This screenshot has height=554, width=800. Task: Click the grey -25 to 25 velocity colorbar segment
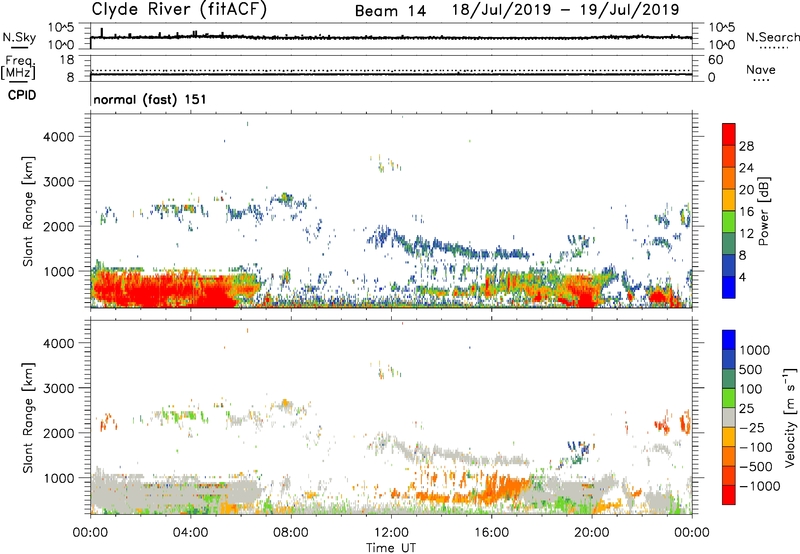[x=729, y=417]
